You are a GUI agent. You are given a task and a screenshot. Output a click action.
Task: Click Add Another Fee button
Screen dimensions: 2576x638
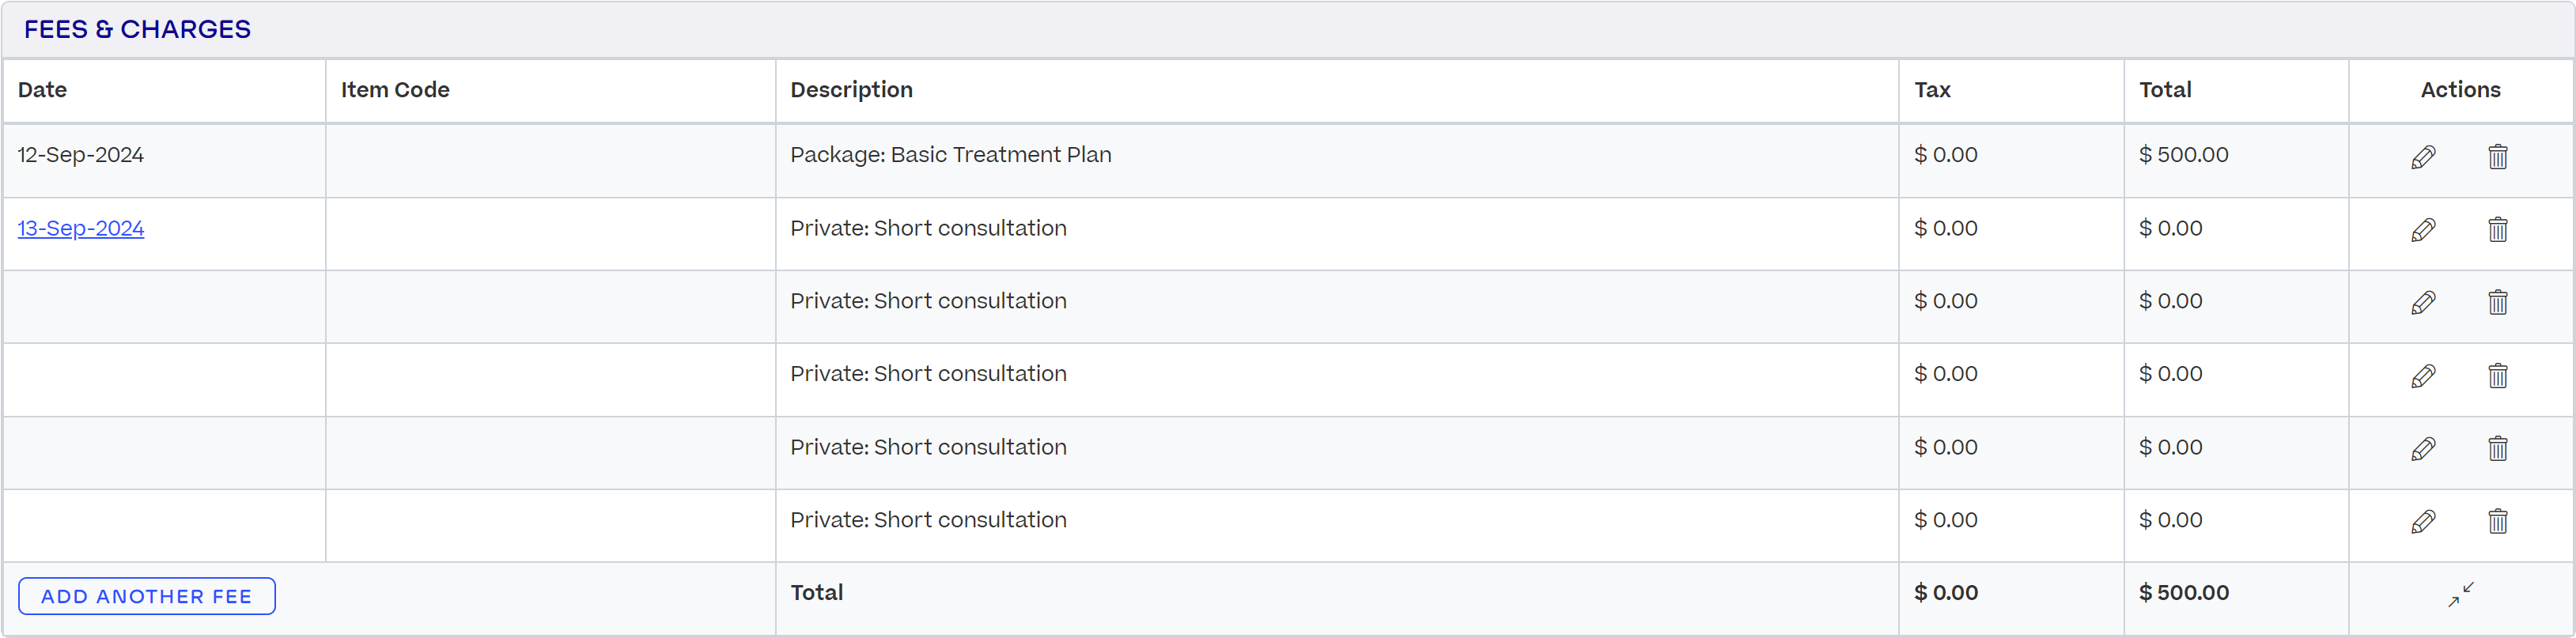pyautogui.click(x=147, y=596)
